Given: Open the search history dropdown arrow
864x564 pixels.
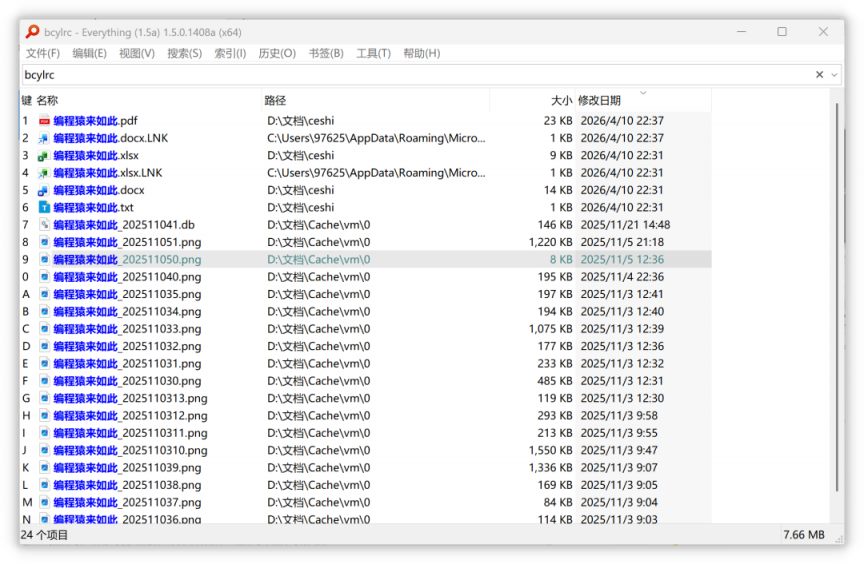Looking at the screenshot, I should click(834, 75).
